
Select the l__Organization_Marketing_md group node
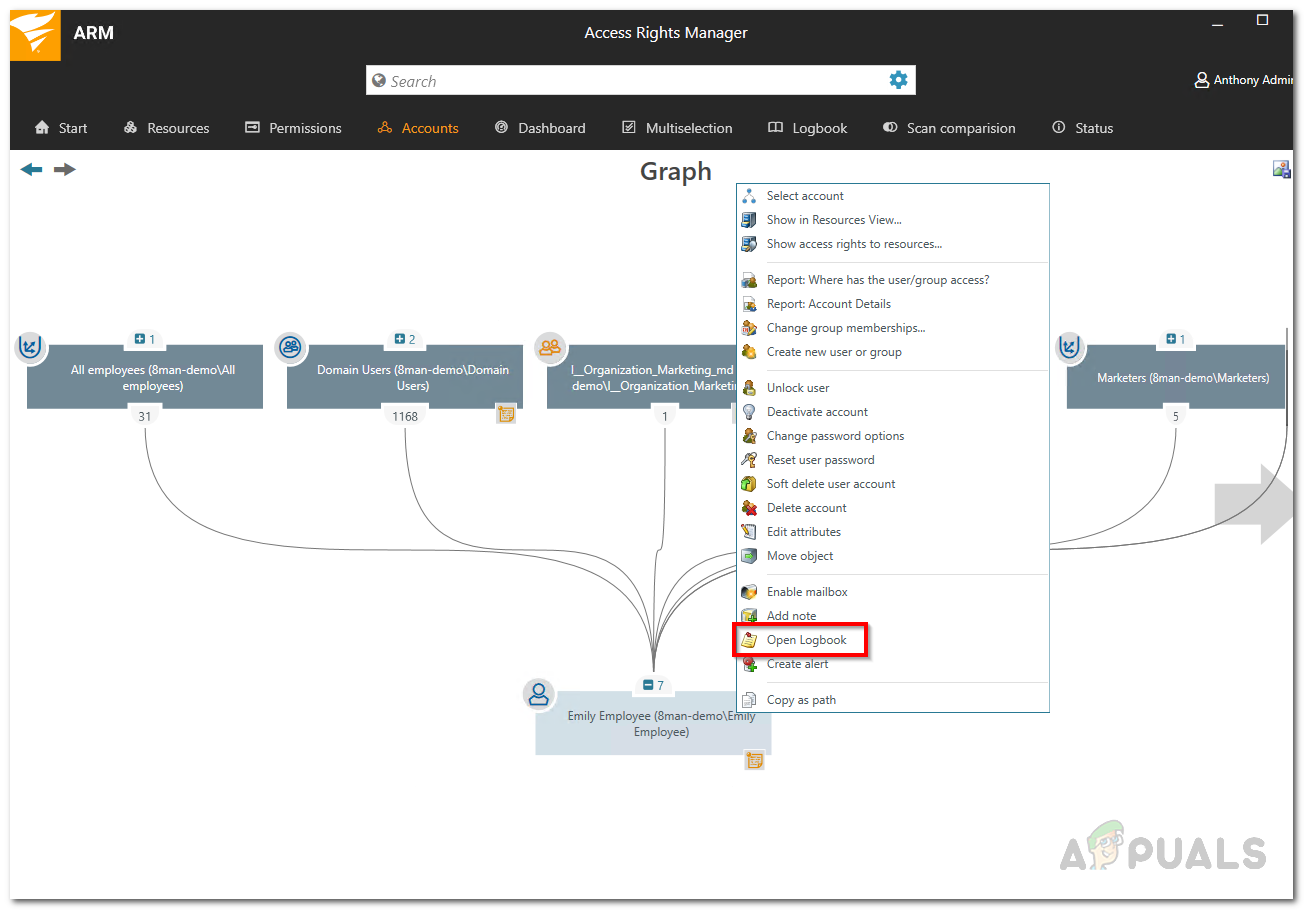click(642, 377)
